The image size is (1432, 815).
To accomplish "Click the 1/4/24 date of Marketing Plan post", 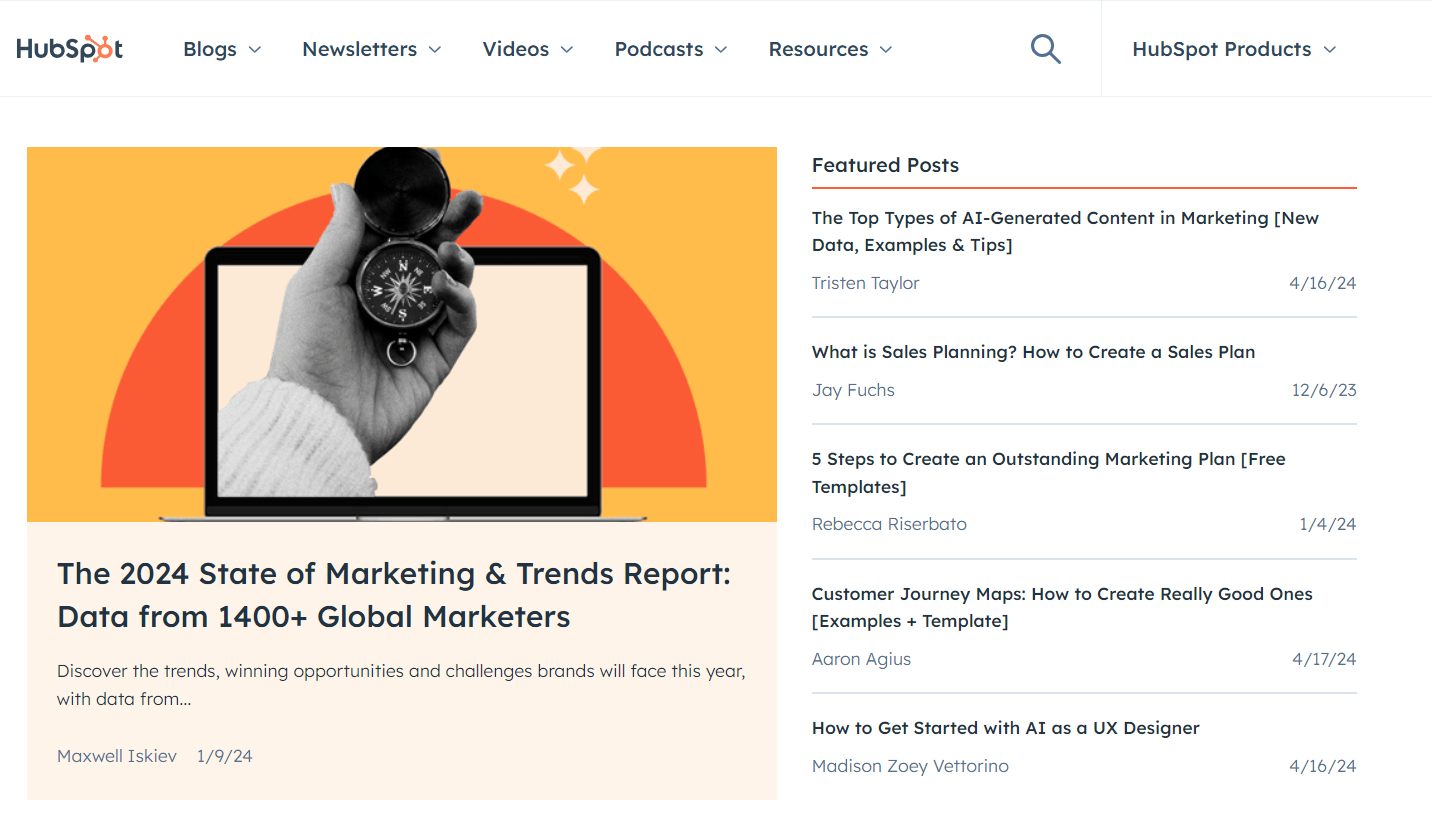I will tap(1328, 524).
